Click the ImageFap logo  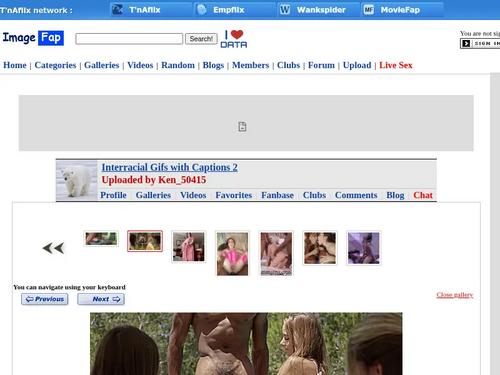(33, 38)
